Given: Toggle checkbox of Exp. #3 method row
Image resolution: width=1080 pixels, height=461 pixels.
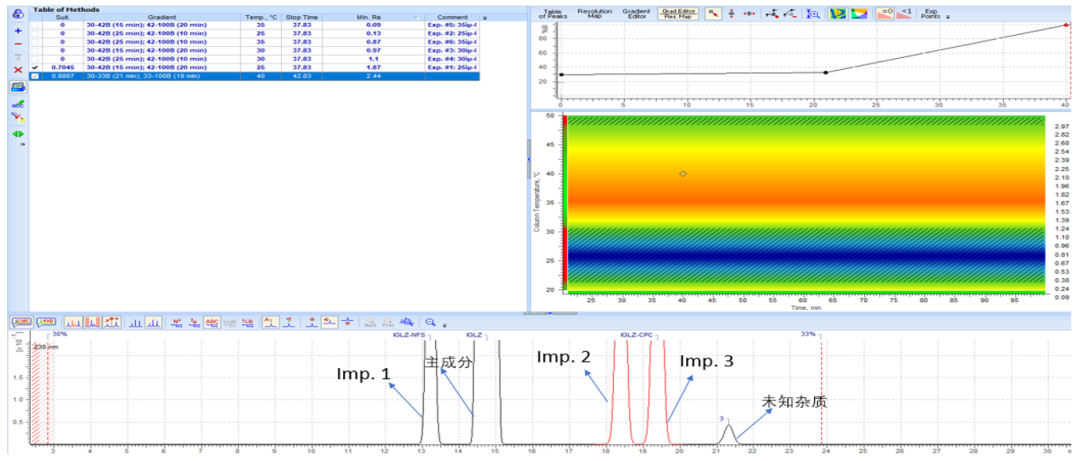Looking at the screenshot, I should click(x=34, y=50).
